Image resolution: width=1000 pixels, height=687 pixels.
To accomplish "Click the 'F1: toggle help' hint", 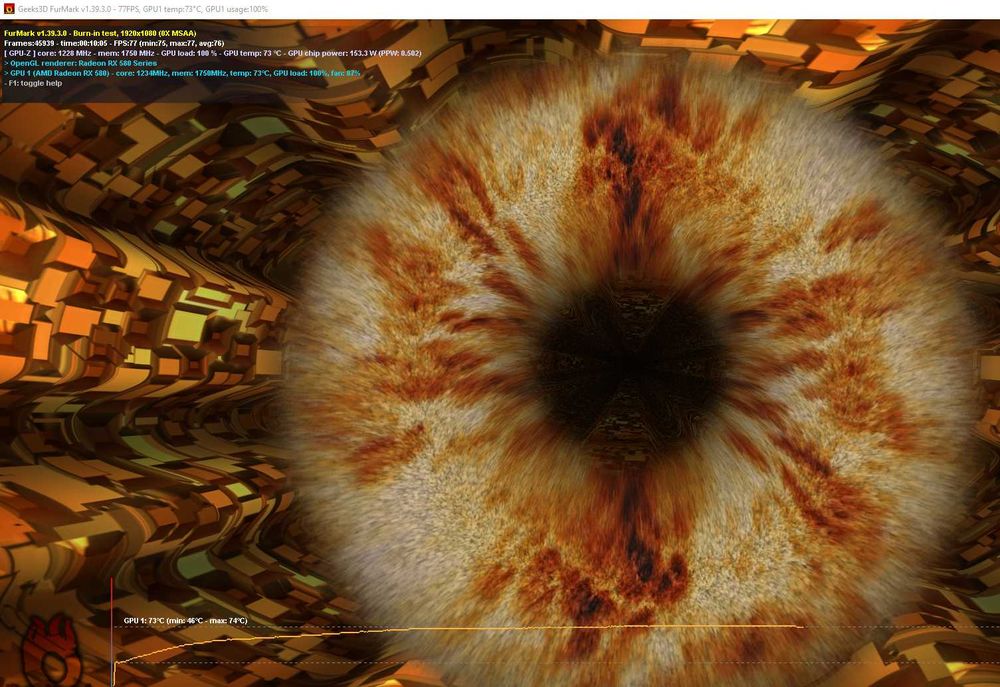I will tap(33, 83).
